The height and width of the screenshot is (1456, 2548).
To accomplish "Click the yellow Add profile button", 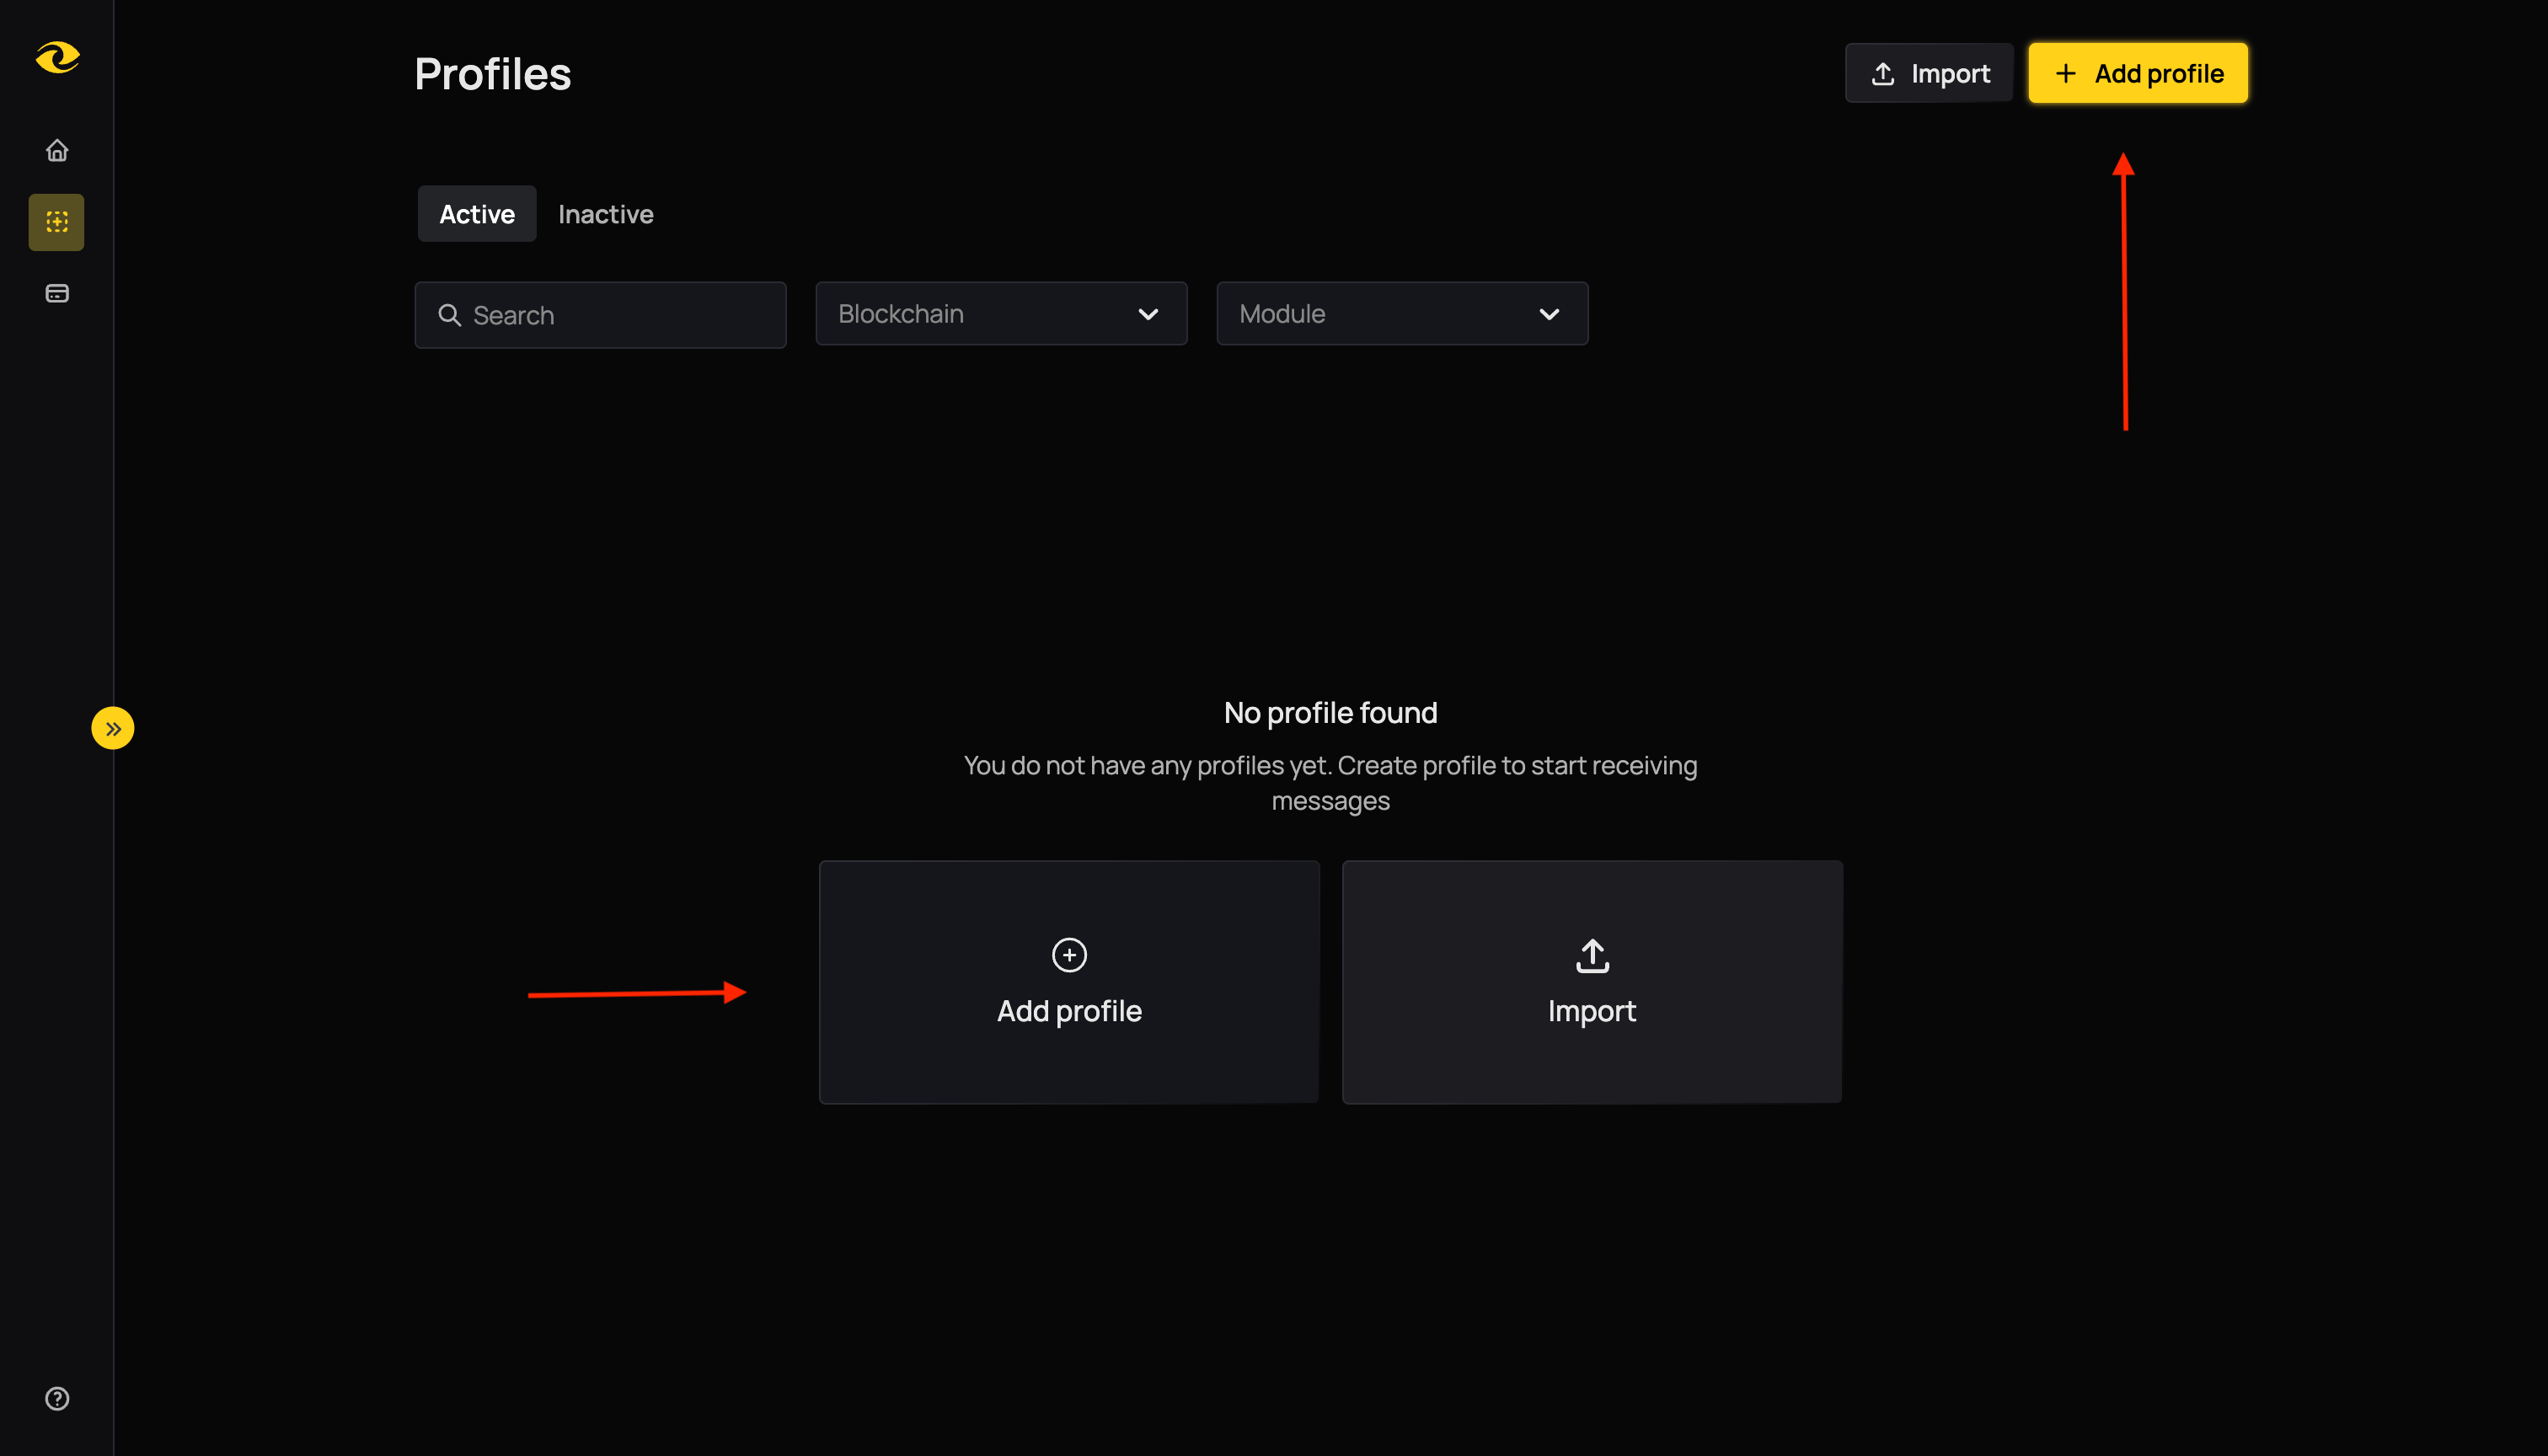I will (2137, 72).
